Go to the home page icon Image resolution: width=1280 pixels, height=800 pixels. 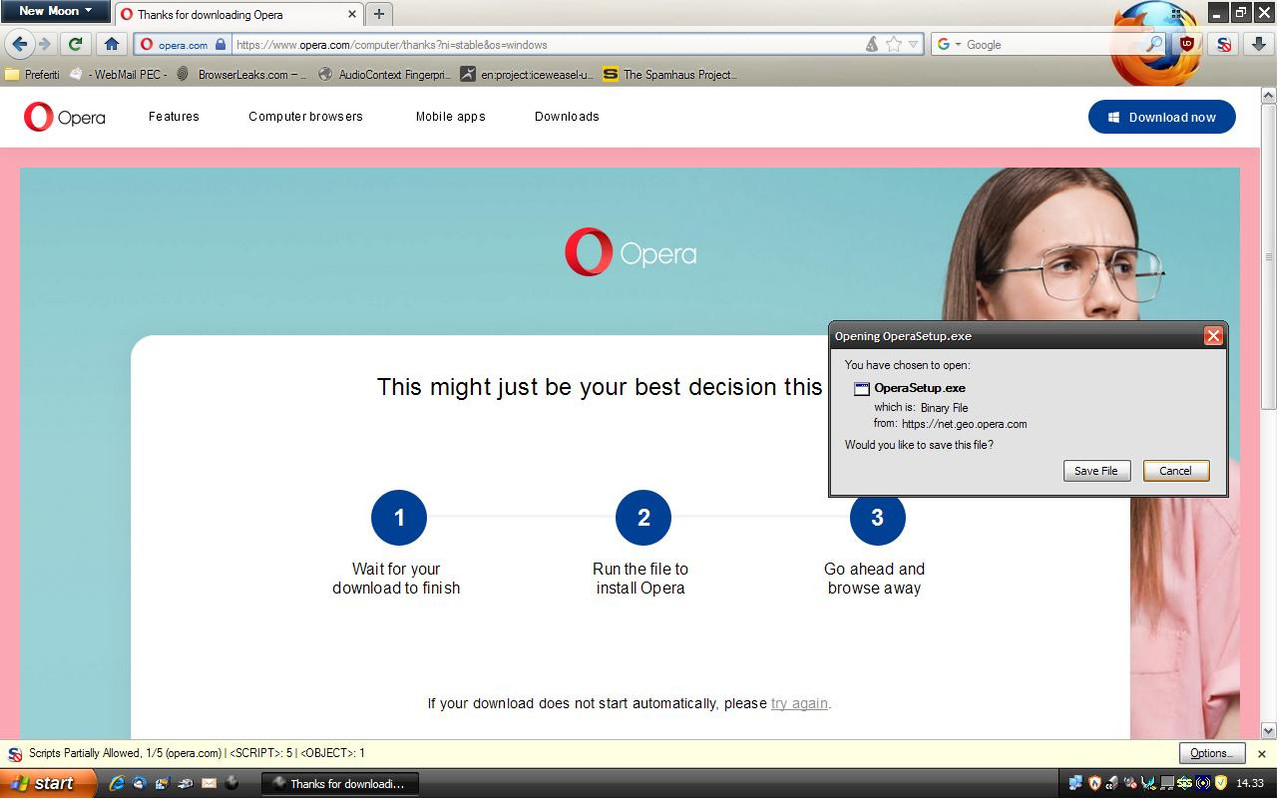112,44
